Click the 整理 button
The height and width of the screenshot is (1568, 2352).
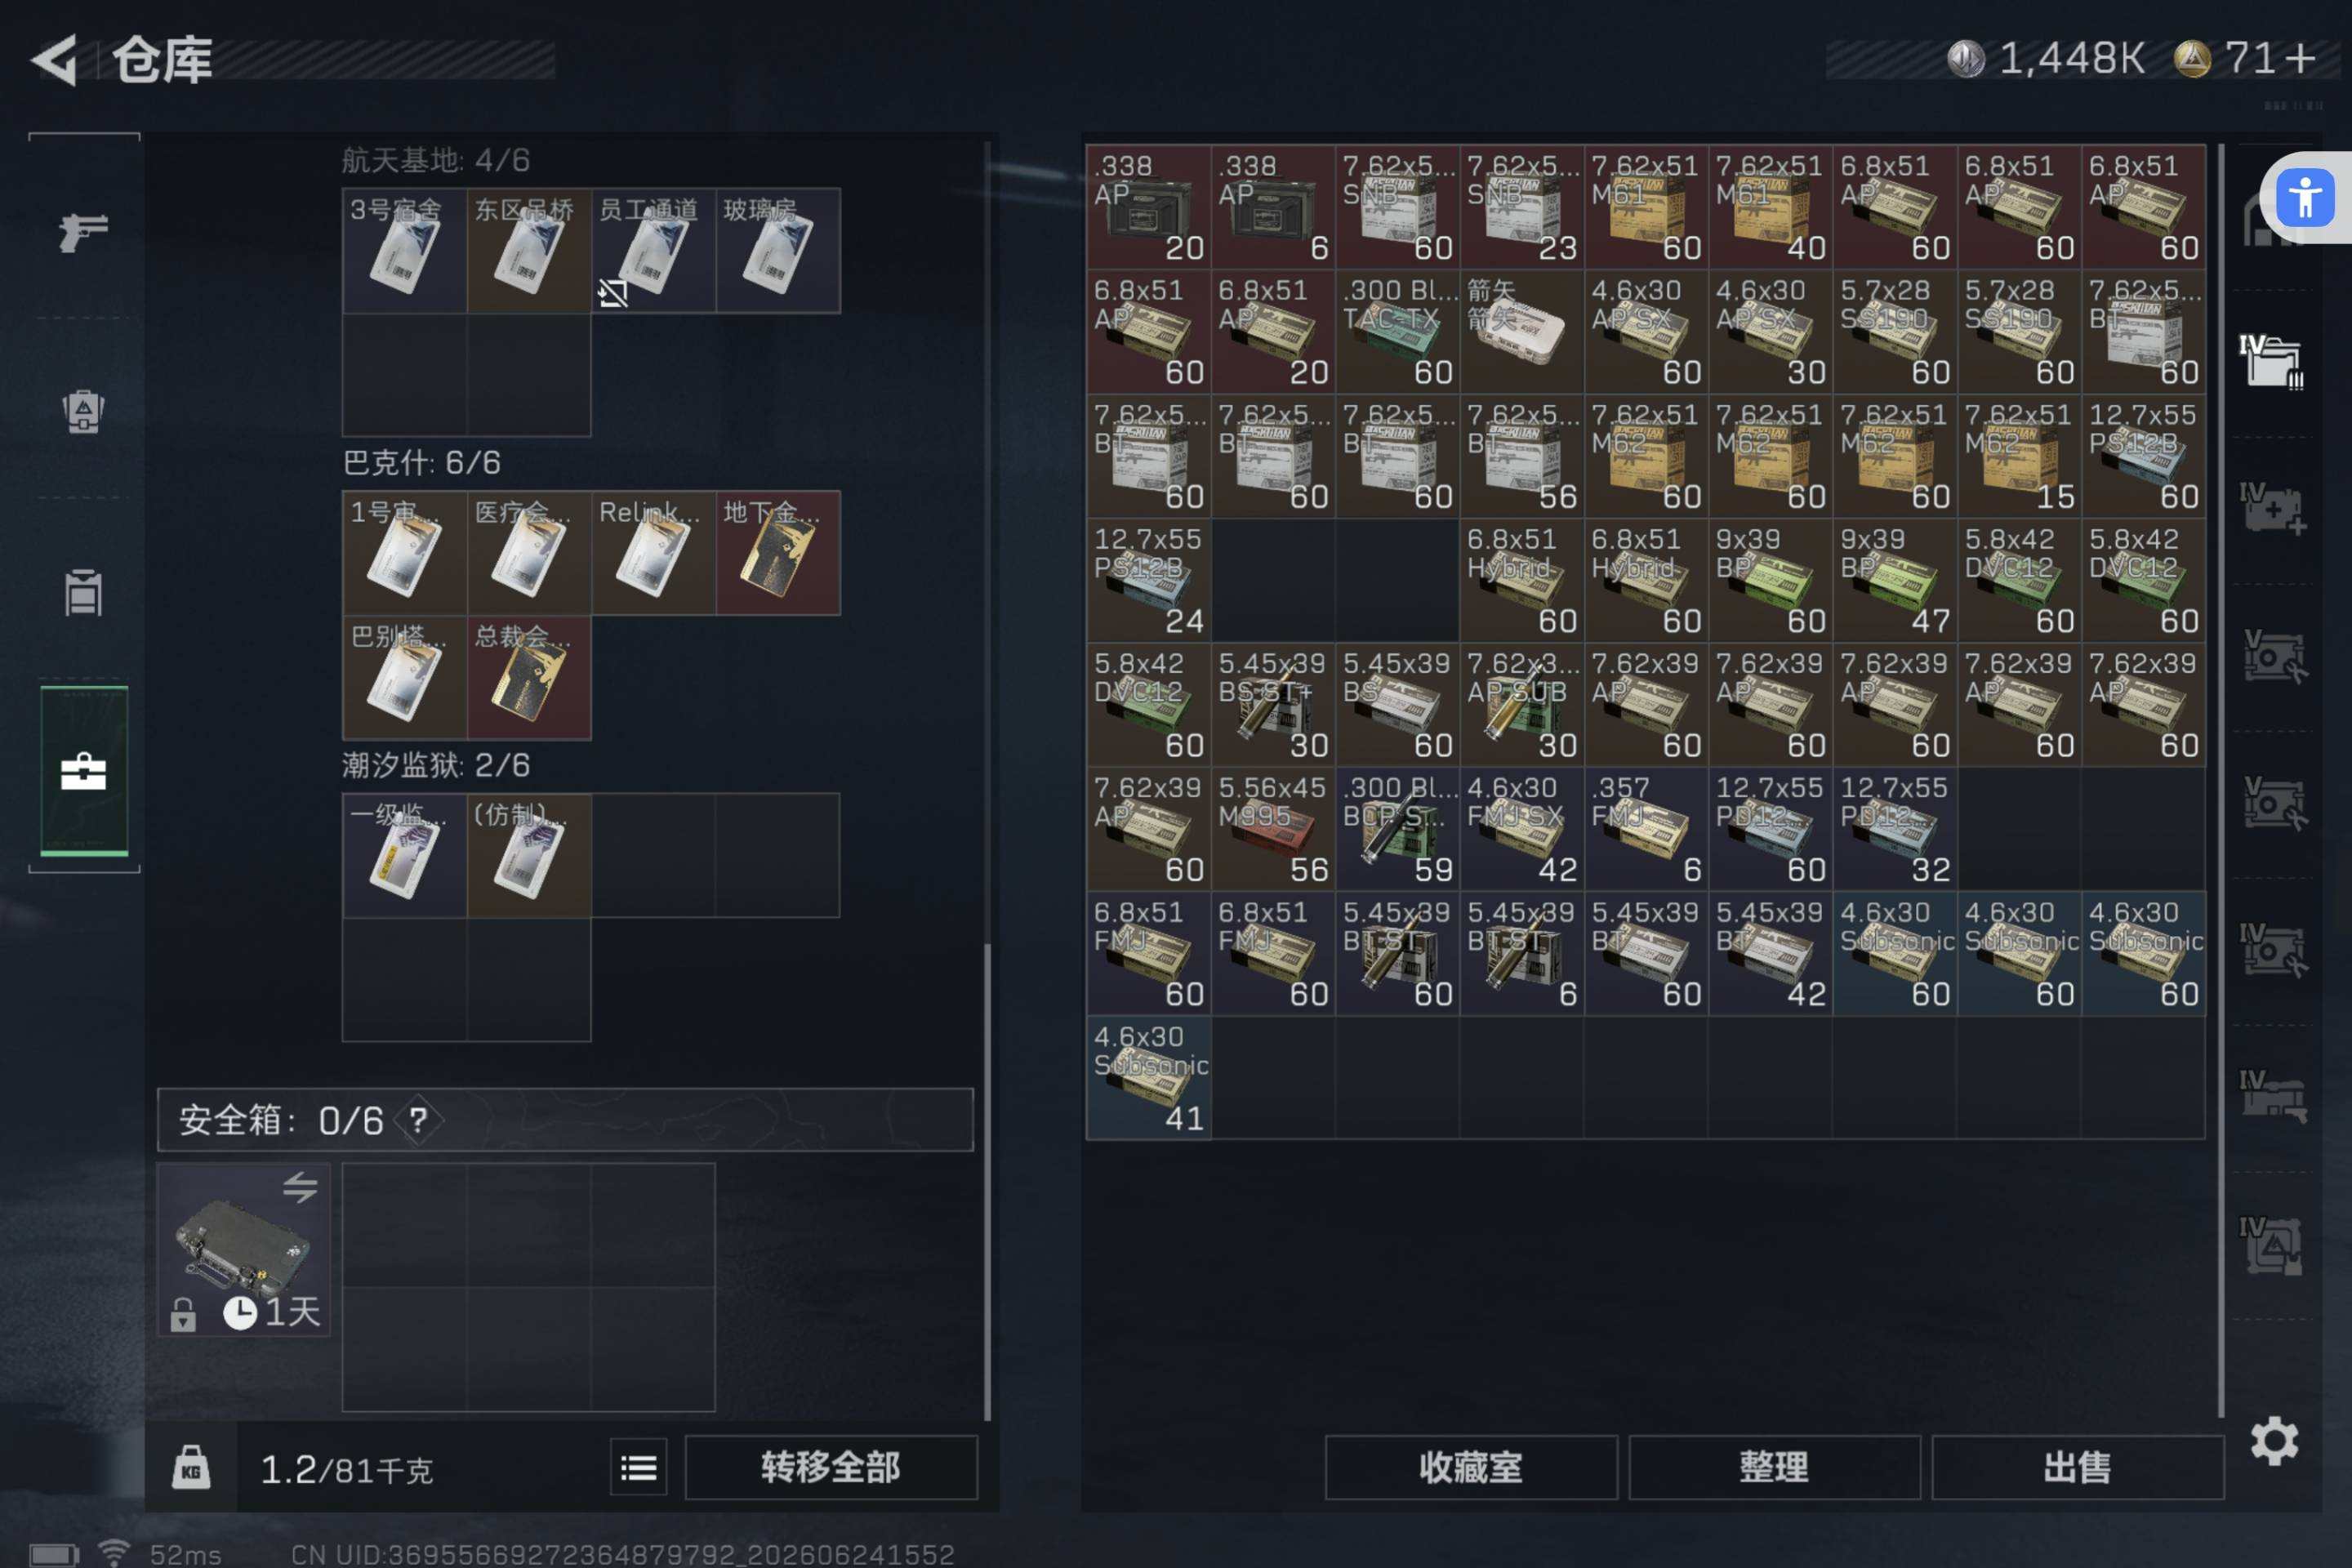pos(1774,1467)
